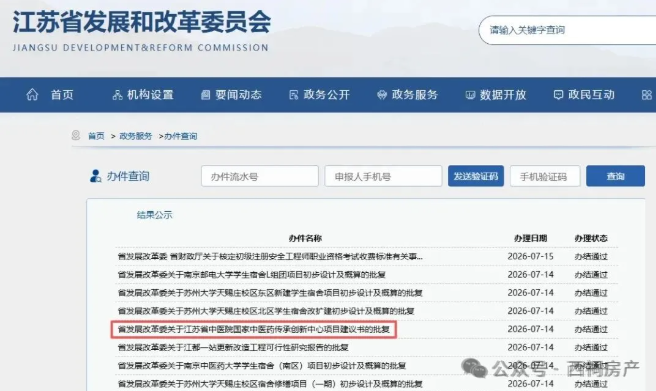The image size is (656, 391).
Task: Click the date in the 江苏省中医院 row
Action: (x=530, y=330)
